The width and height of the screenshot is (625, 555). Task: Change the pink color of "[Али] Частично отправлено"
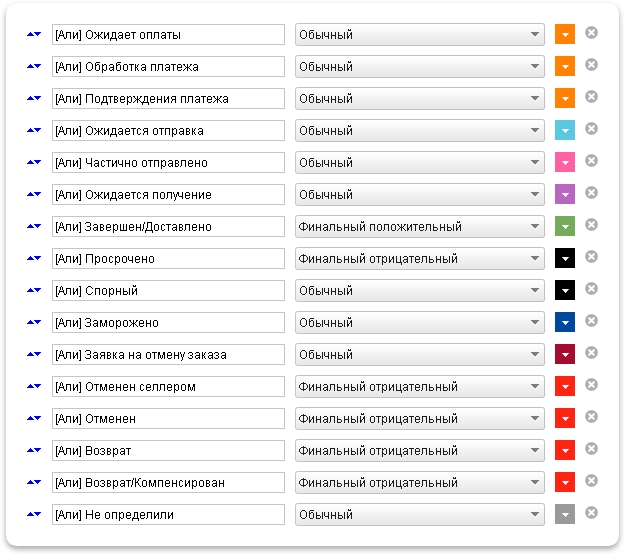(565, 162)
